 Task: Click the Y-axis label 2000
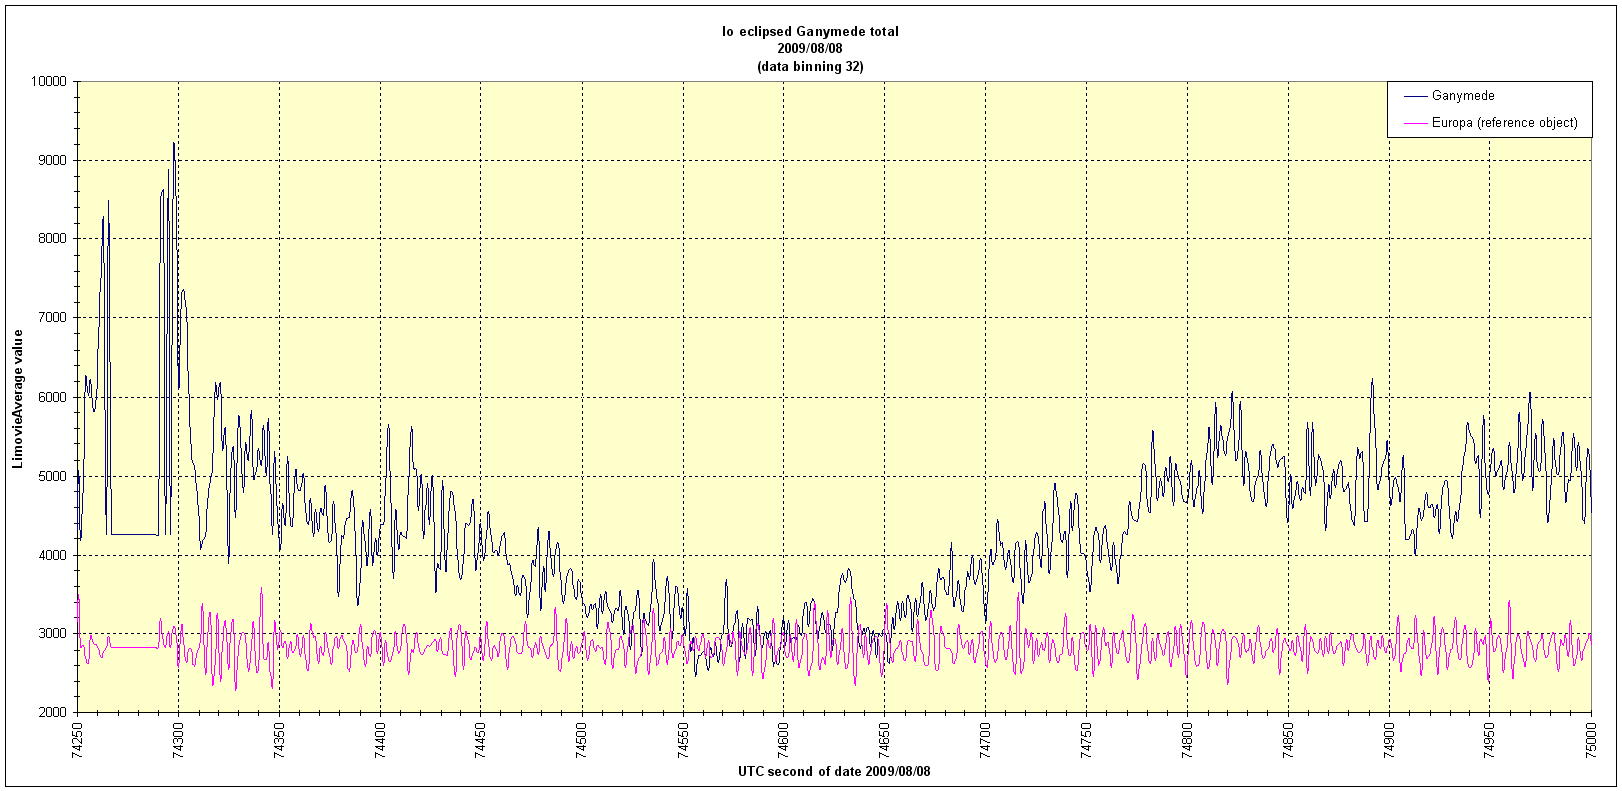52,713
